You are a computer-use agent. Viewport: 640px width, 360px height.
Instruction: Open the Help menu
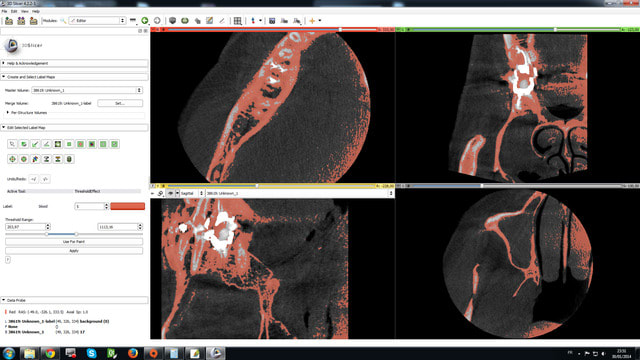(36, 11)
